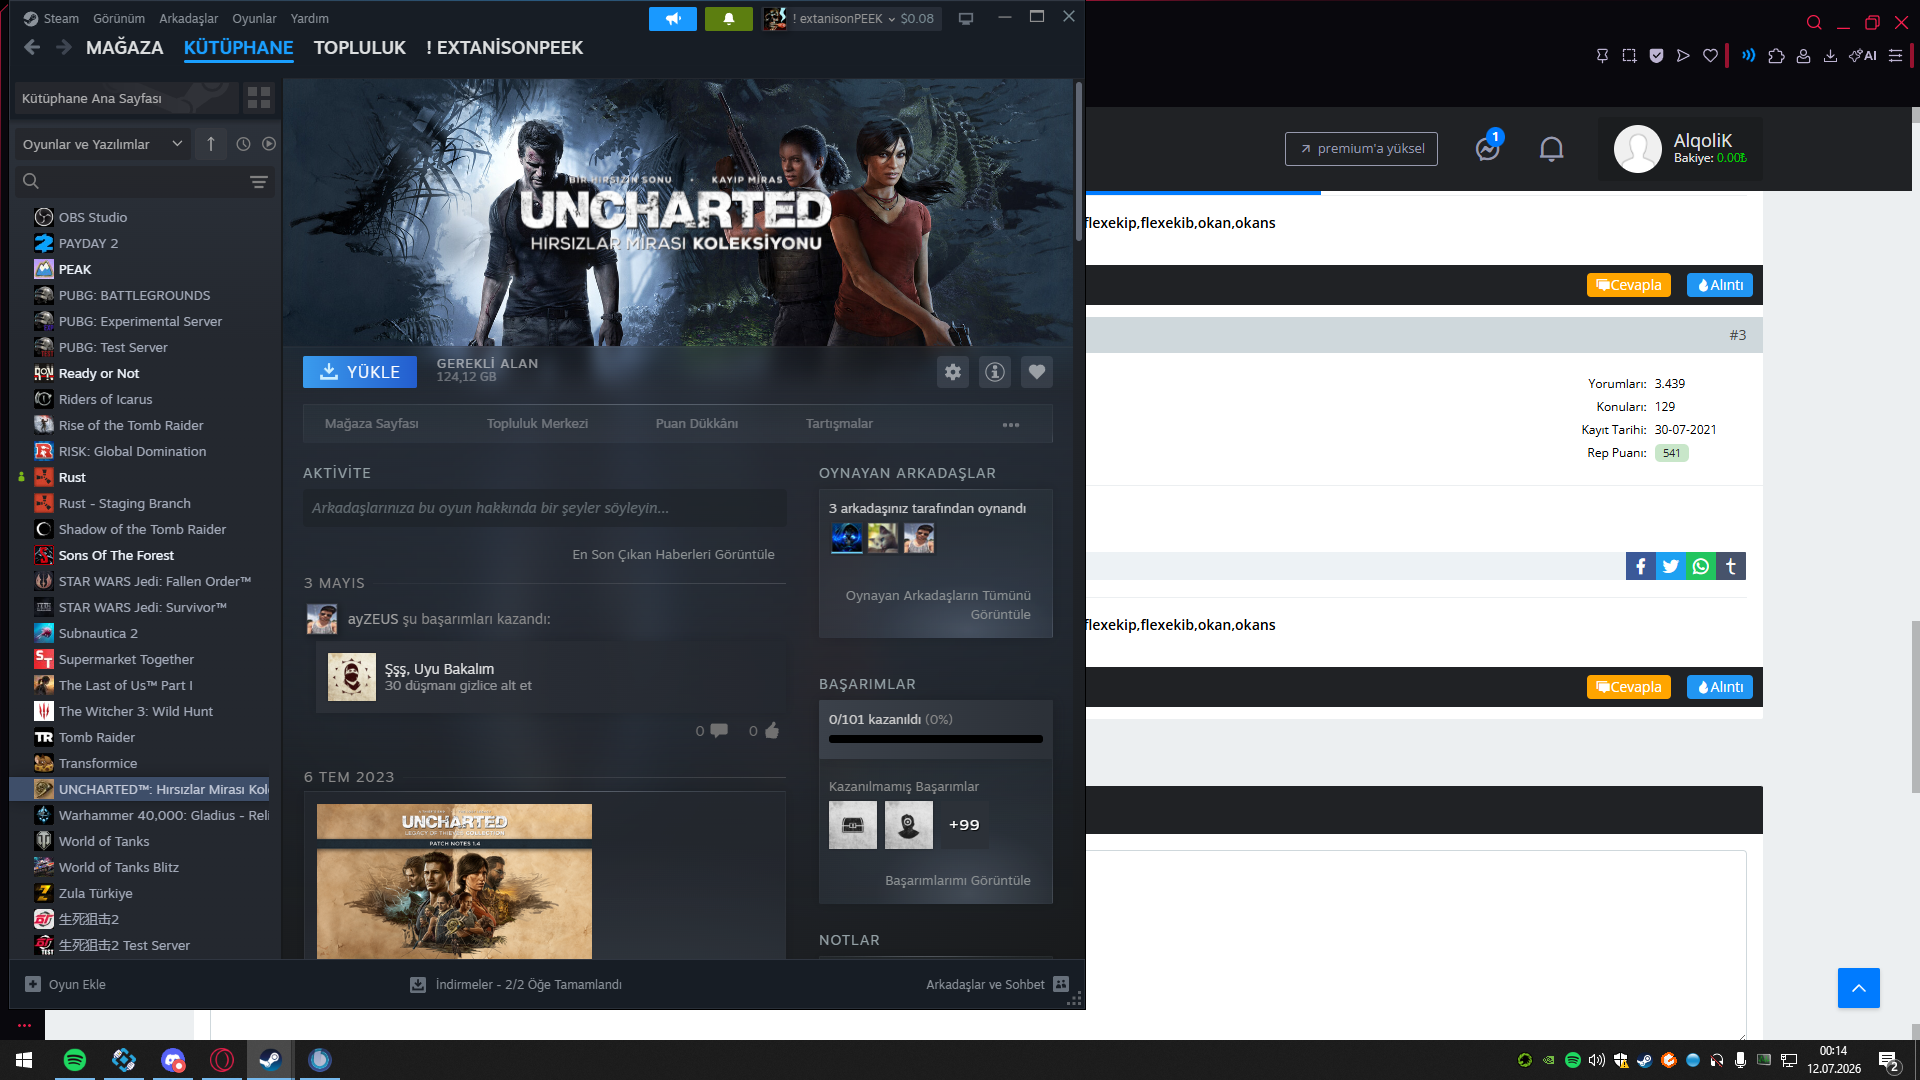Click Add a Game plus icon
1920x1080 pixels.
(x=33, y=985)
